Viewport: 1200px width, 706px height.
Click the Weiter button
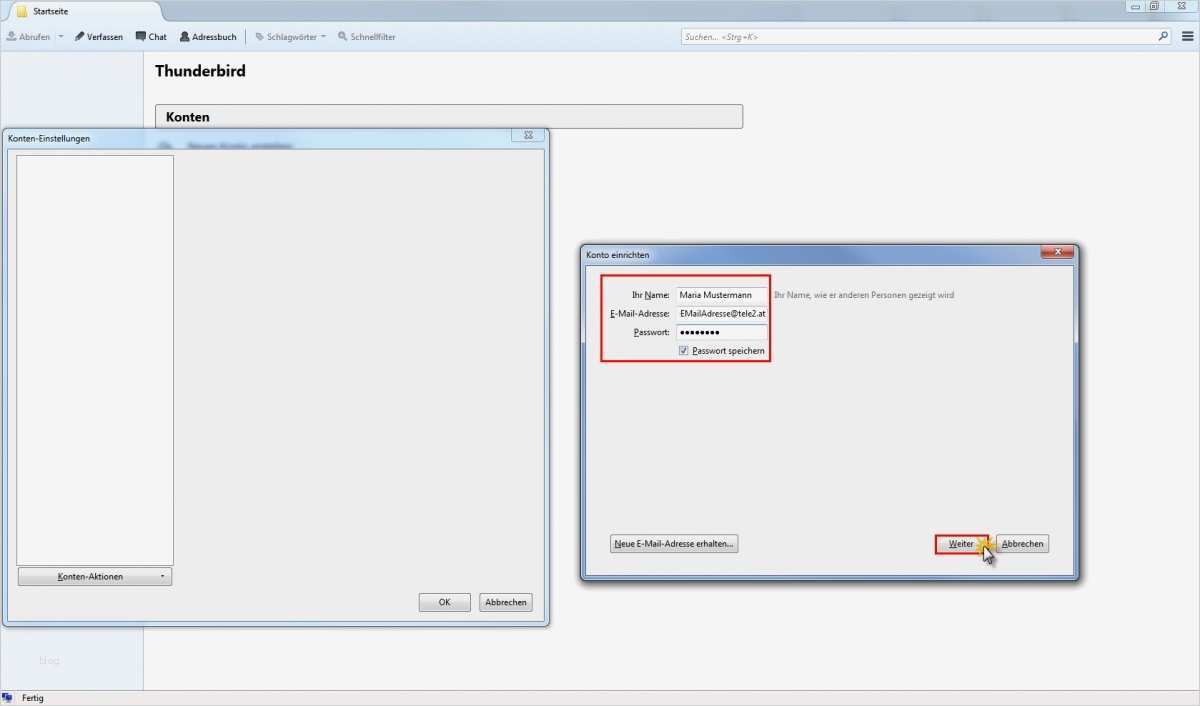click(961, 544)
